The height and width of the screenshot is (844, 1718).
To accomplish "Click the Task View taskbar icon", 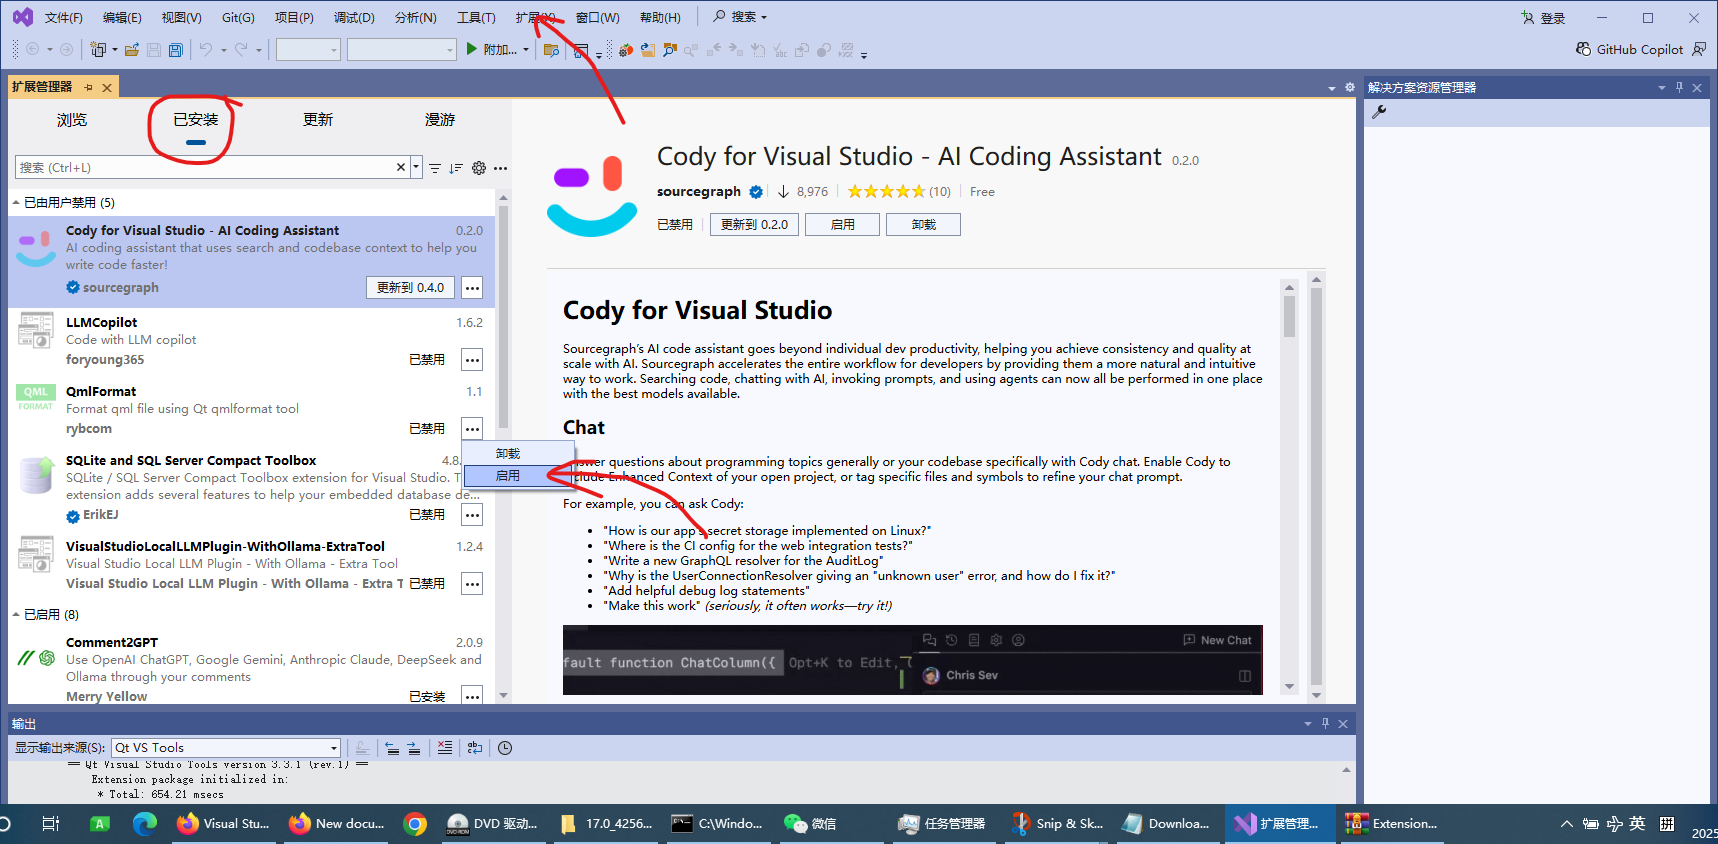I will pyautogui.click(x=51, y=824).
